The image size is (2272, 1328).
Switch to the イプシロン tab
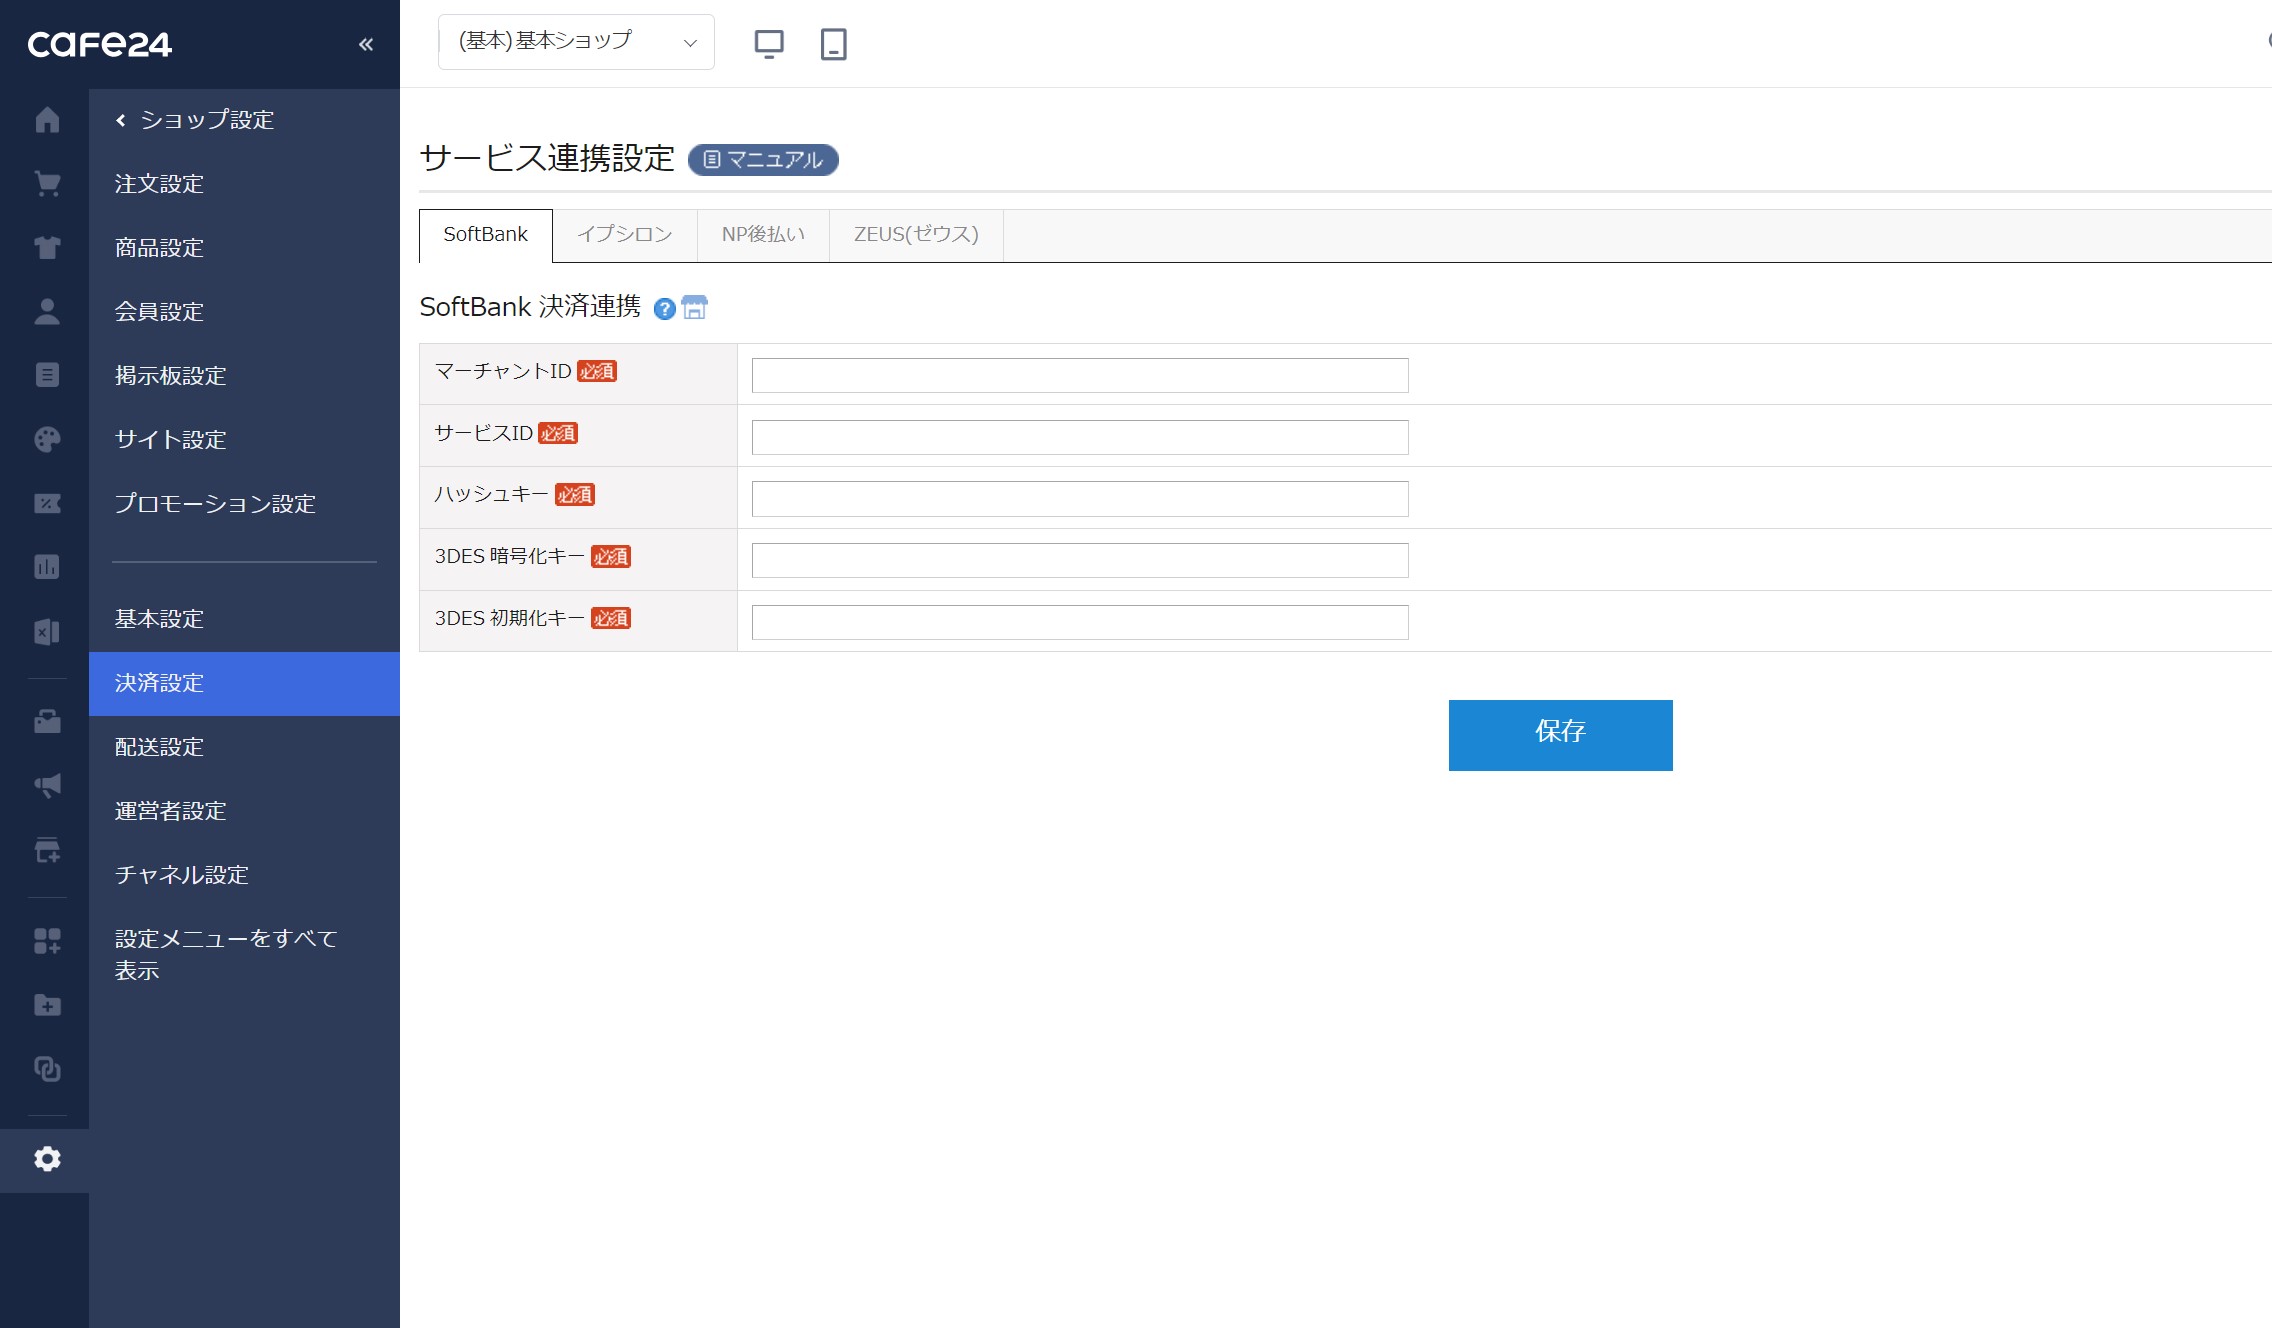click(624, 235)
